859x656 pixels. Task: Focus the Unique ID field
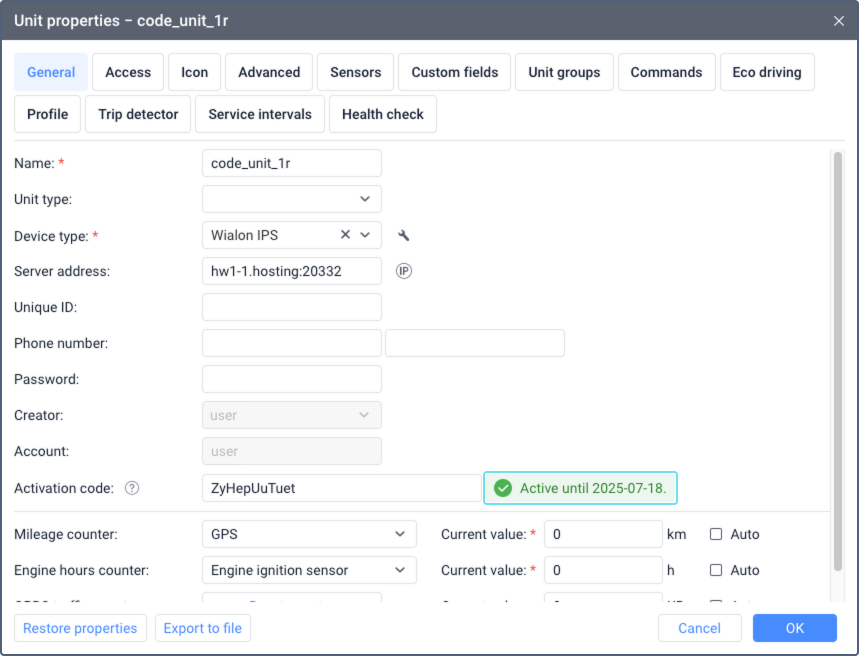(292, 307)
